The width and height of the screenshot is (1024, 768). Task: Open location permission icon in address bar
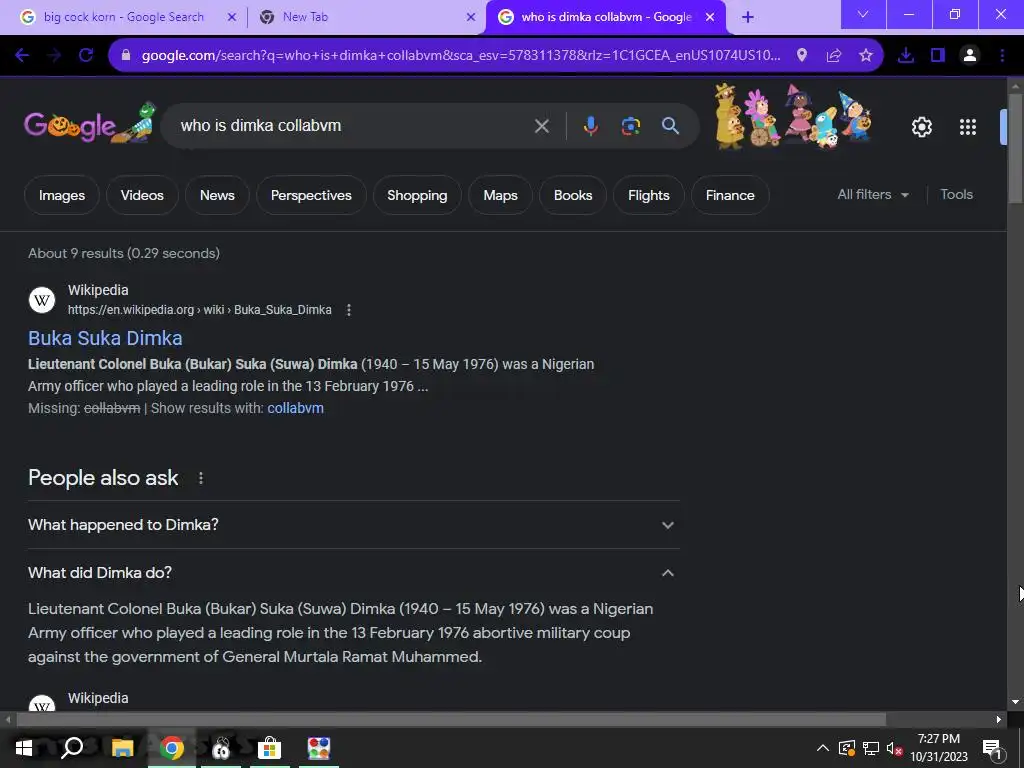click(x=802, y=56)
